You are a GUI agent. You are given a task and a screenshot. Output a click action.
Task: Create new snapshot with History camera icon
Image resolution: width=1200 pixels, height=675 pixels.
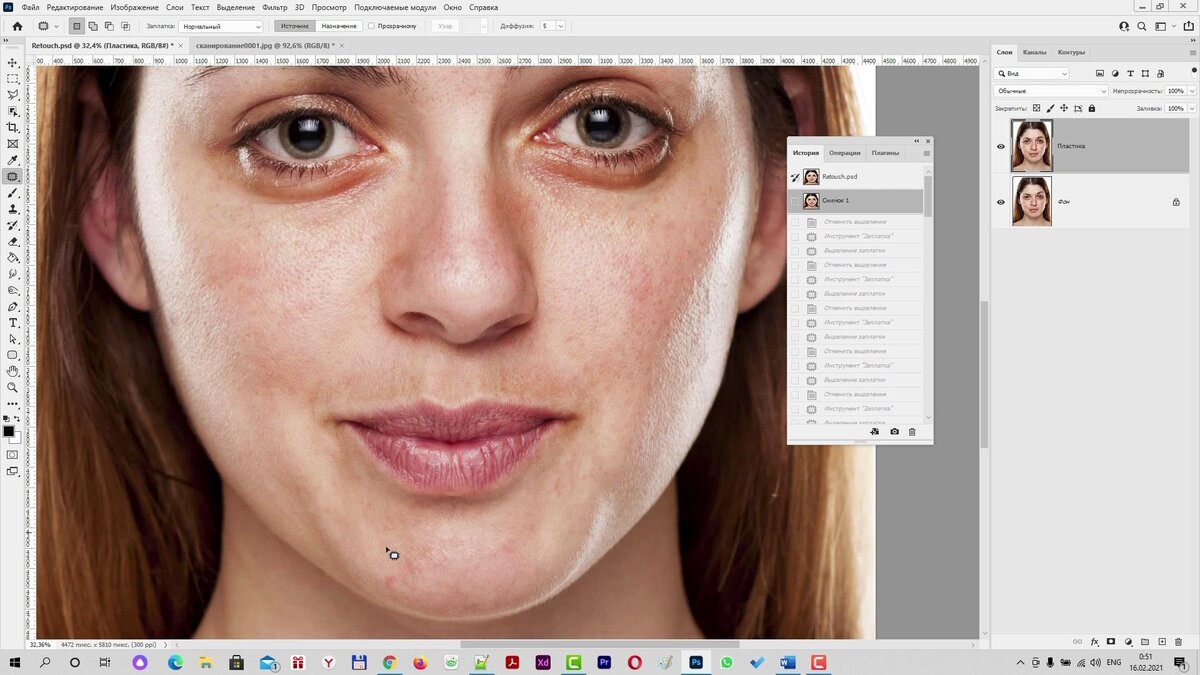[894, 432]
